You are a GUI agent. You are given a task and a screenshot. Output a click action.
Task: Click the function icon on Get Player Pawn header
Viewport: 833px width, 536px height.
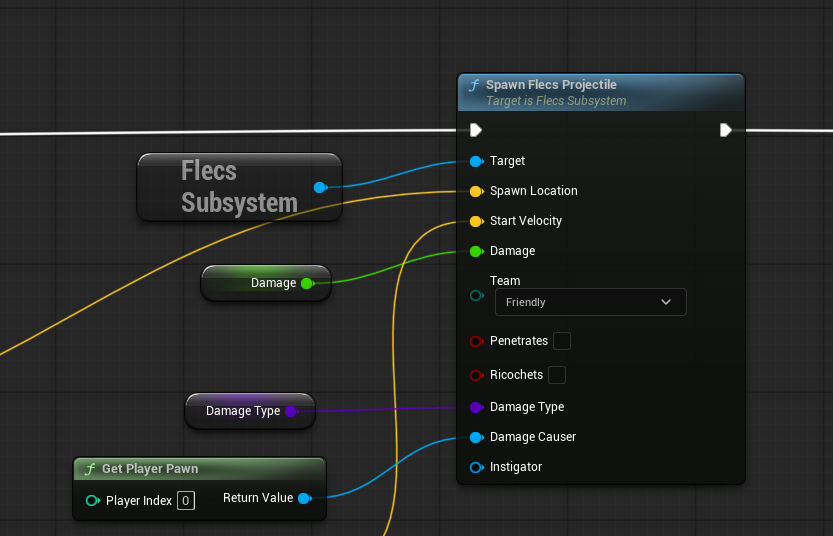pos(90,469)
